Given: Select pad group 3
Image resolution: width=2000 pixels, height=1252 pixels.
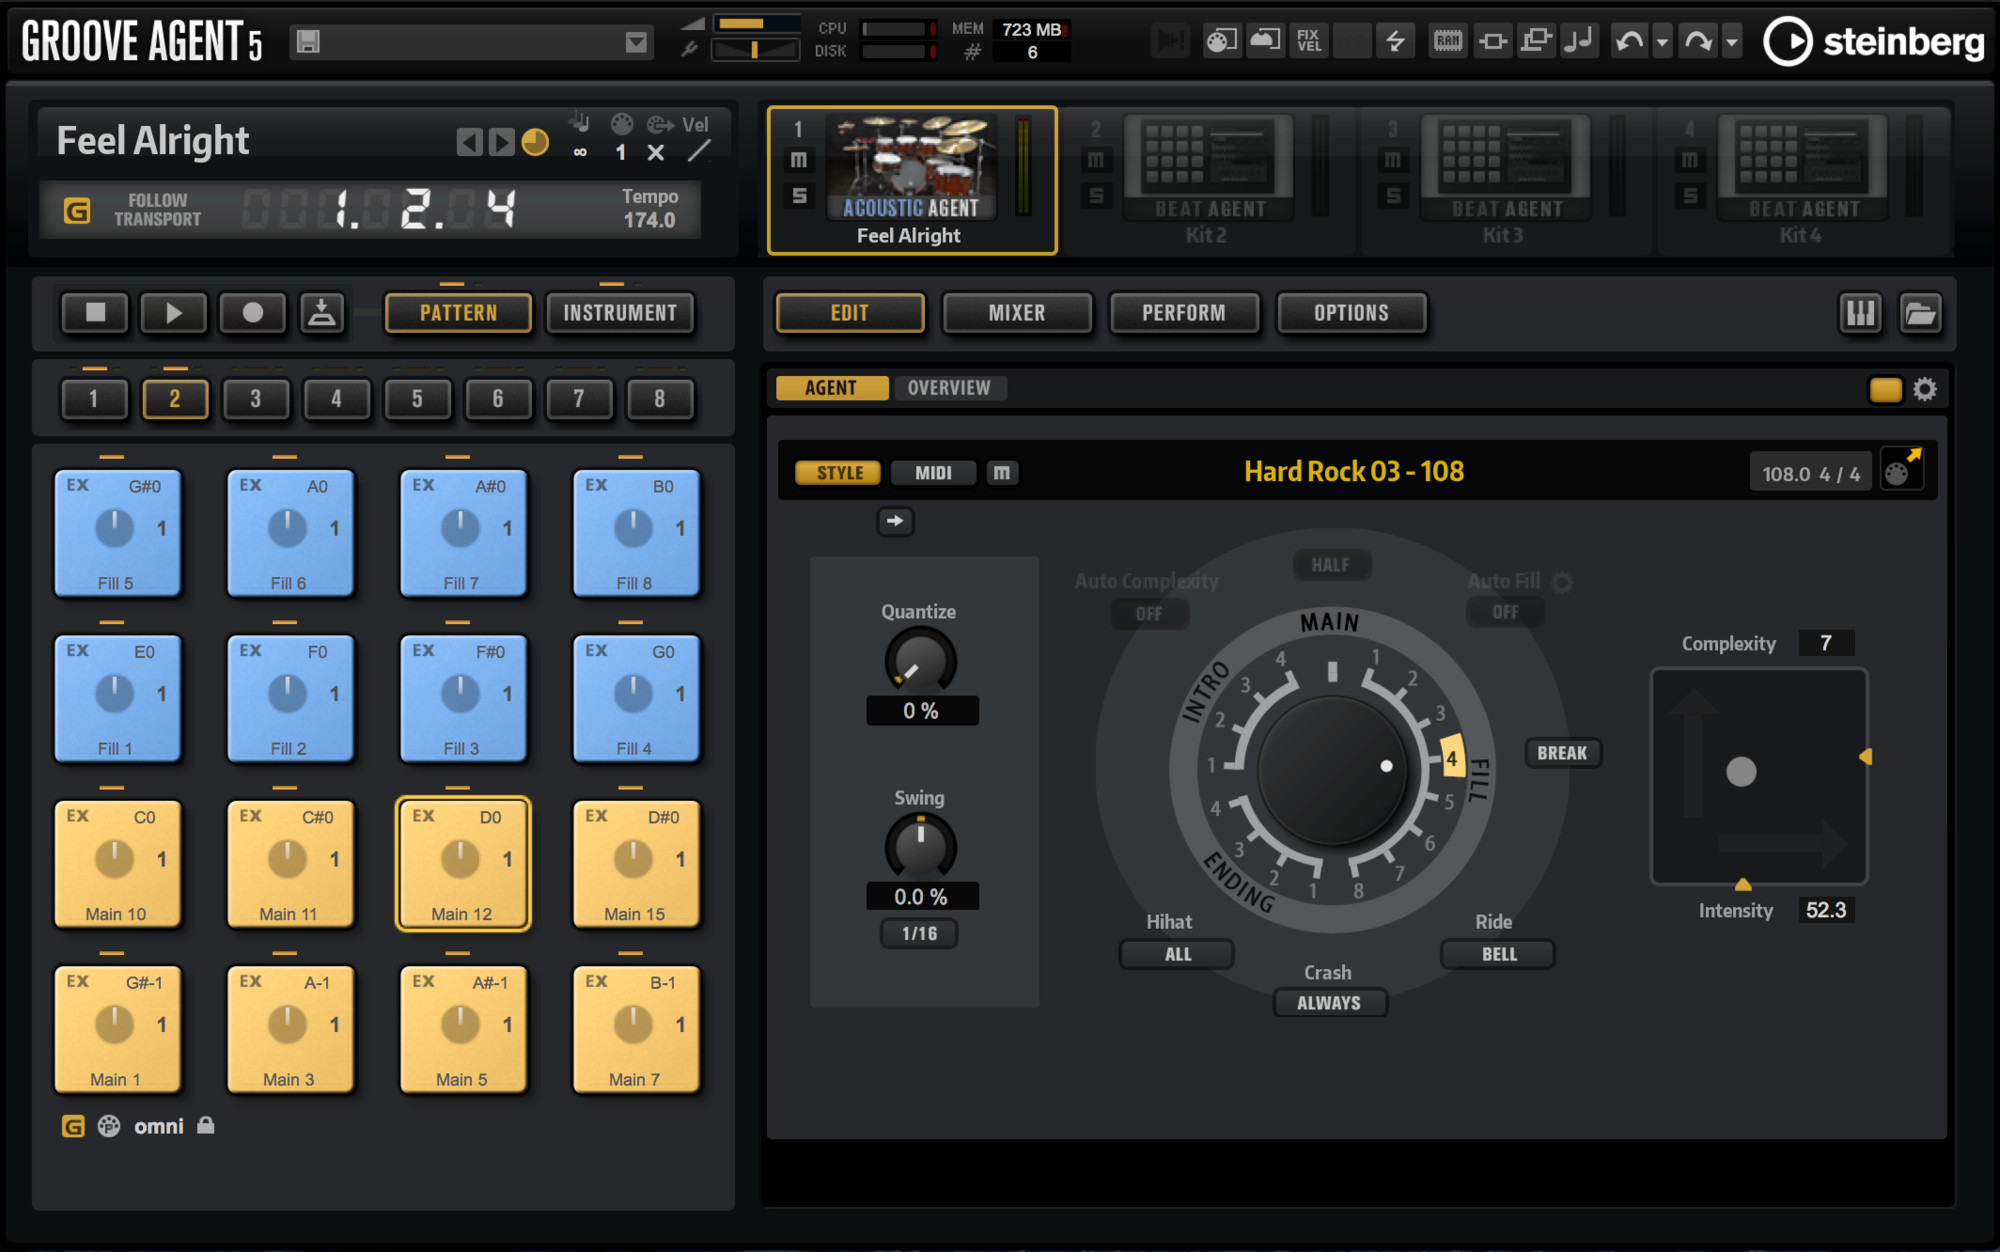Looking at the screenshot, I should 256,399.
